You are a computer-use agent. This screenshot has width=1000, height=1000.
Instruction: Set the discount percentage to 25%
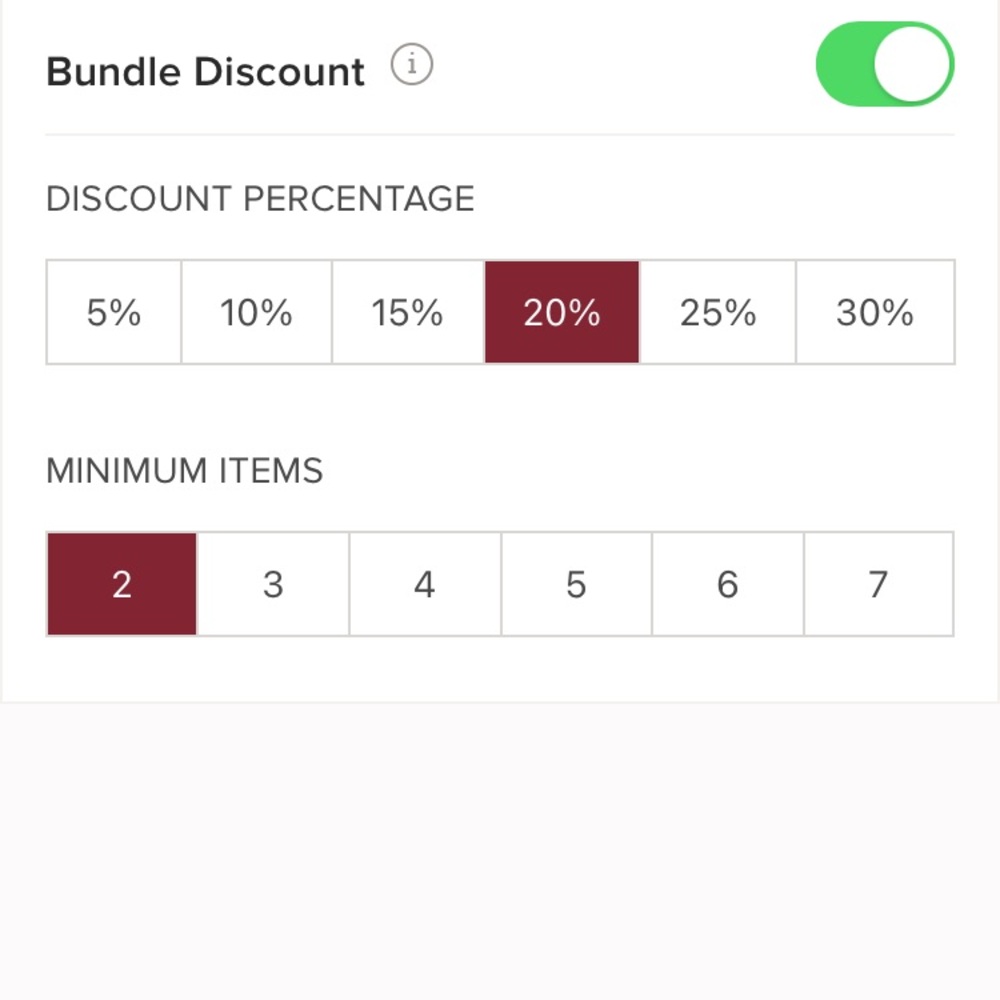tap(716, 312)
